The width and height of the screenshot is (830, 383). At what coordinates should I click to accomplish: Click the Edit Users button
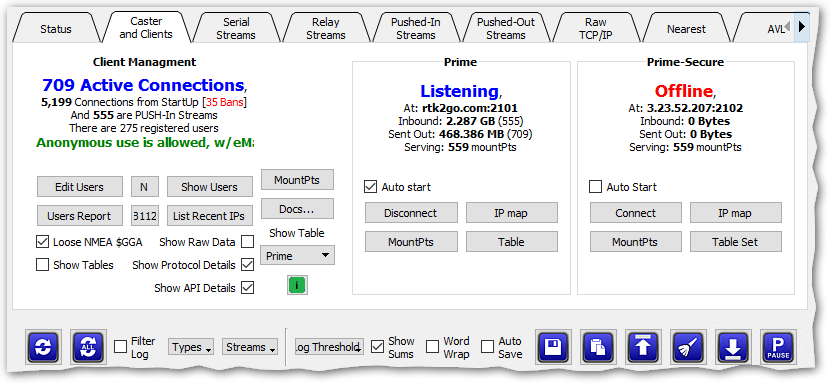click(x=79, y=187)
